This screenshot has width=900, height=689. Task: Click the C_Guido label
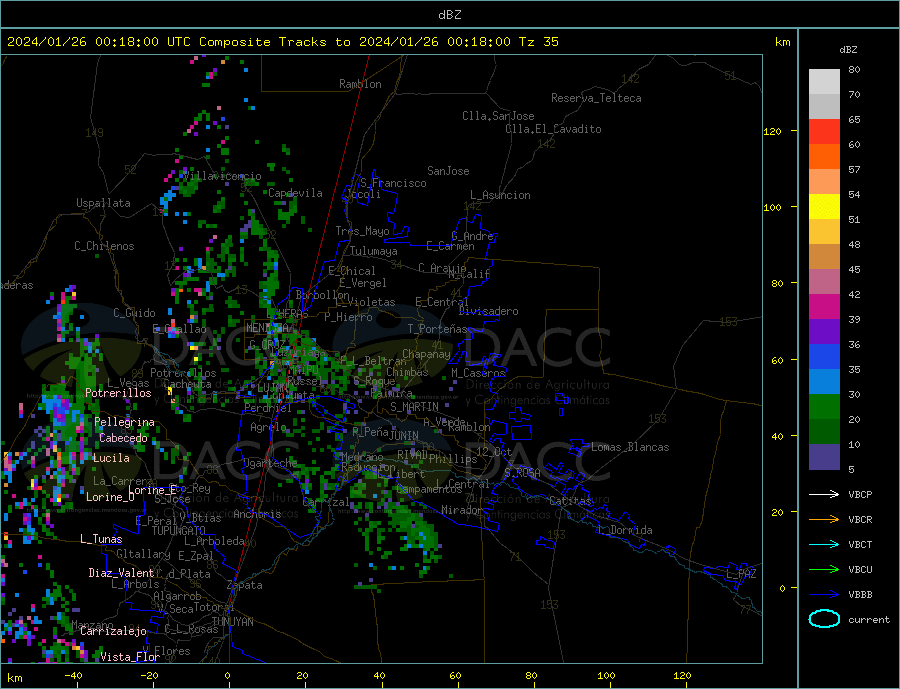point(134,313)
